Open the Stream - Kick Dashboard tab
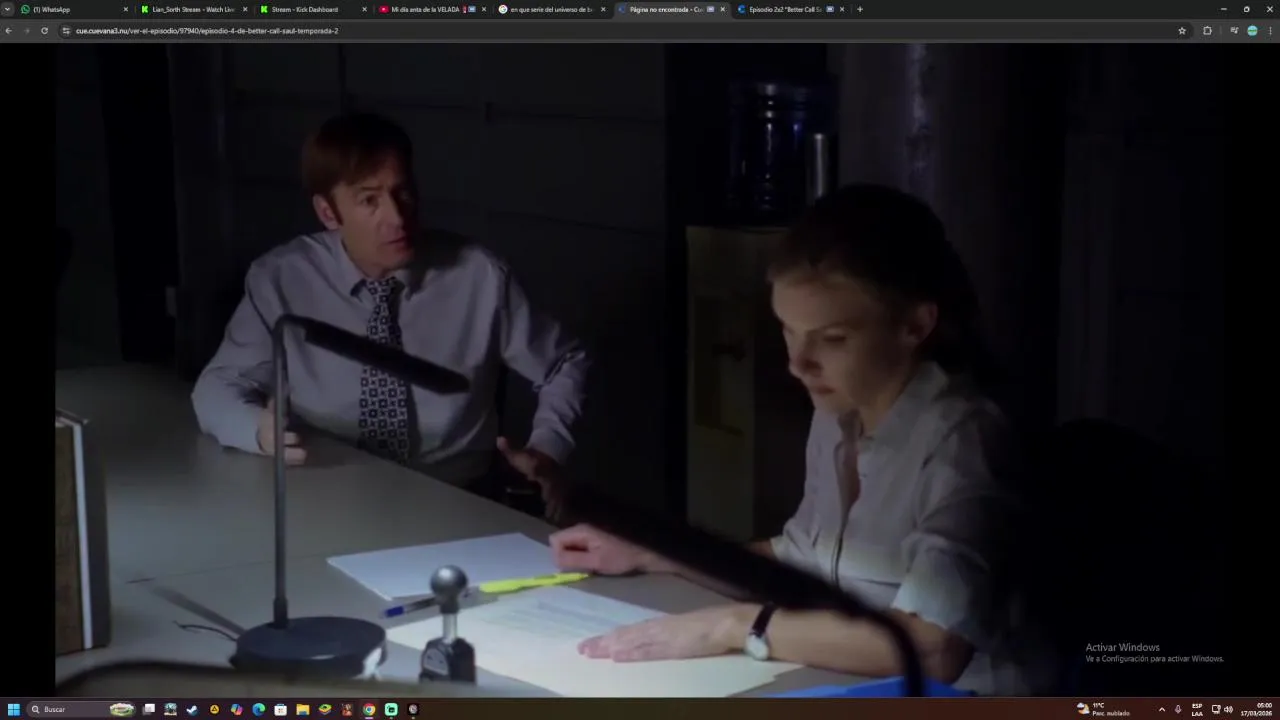Screen dimensions: 1280x720 click(312, 9)
